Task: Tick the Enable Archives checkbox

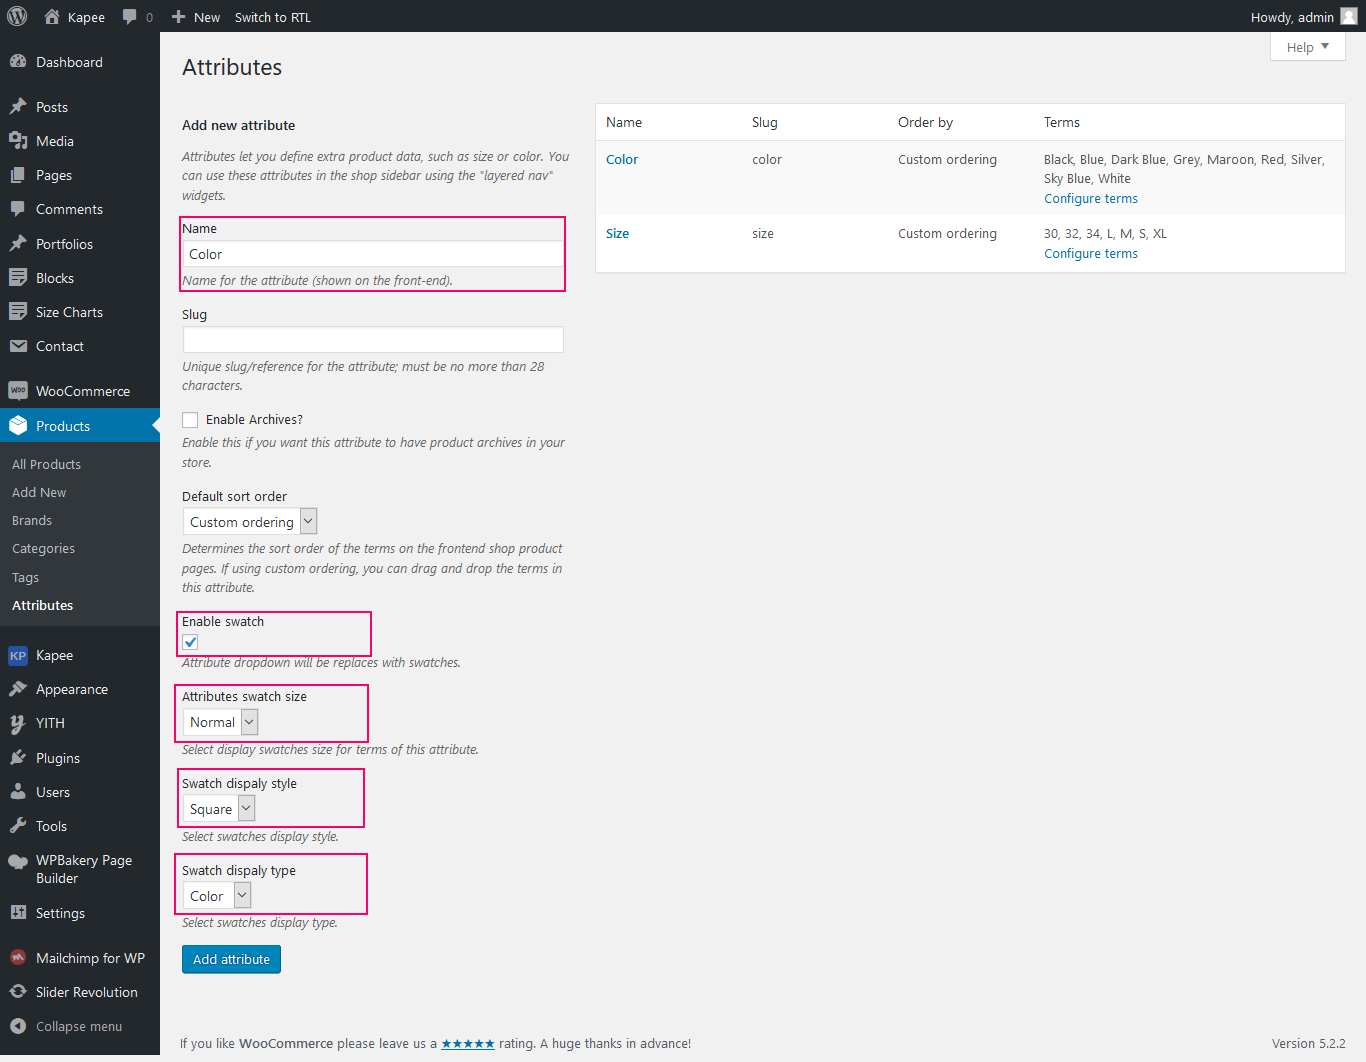Action: coord(190,420)
